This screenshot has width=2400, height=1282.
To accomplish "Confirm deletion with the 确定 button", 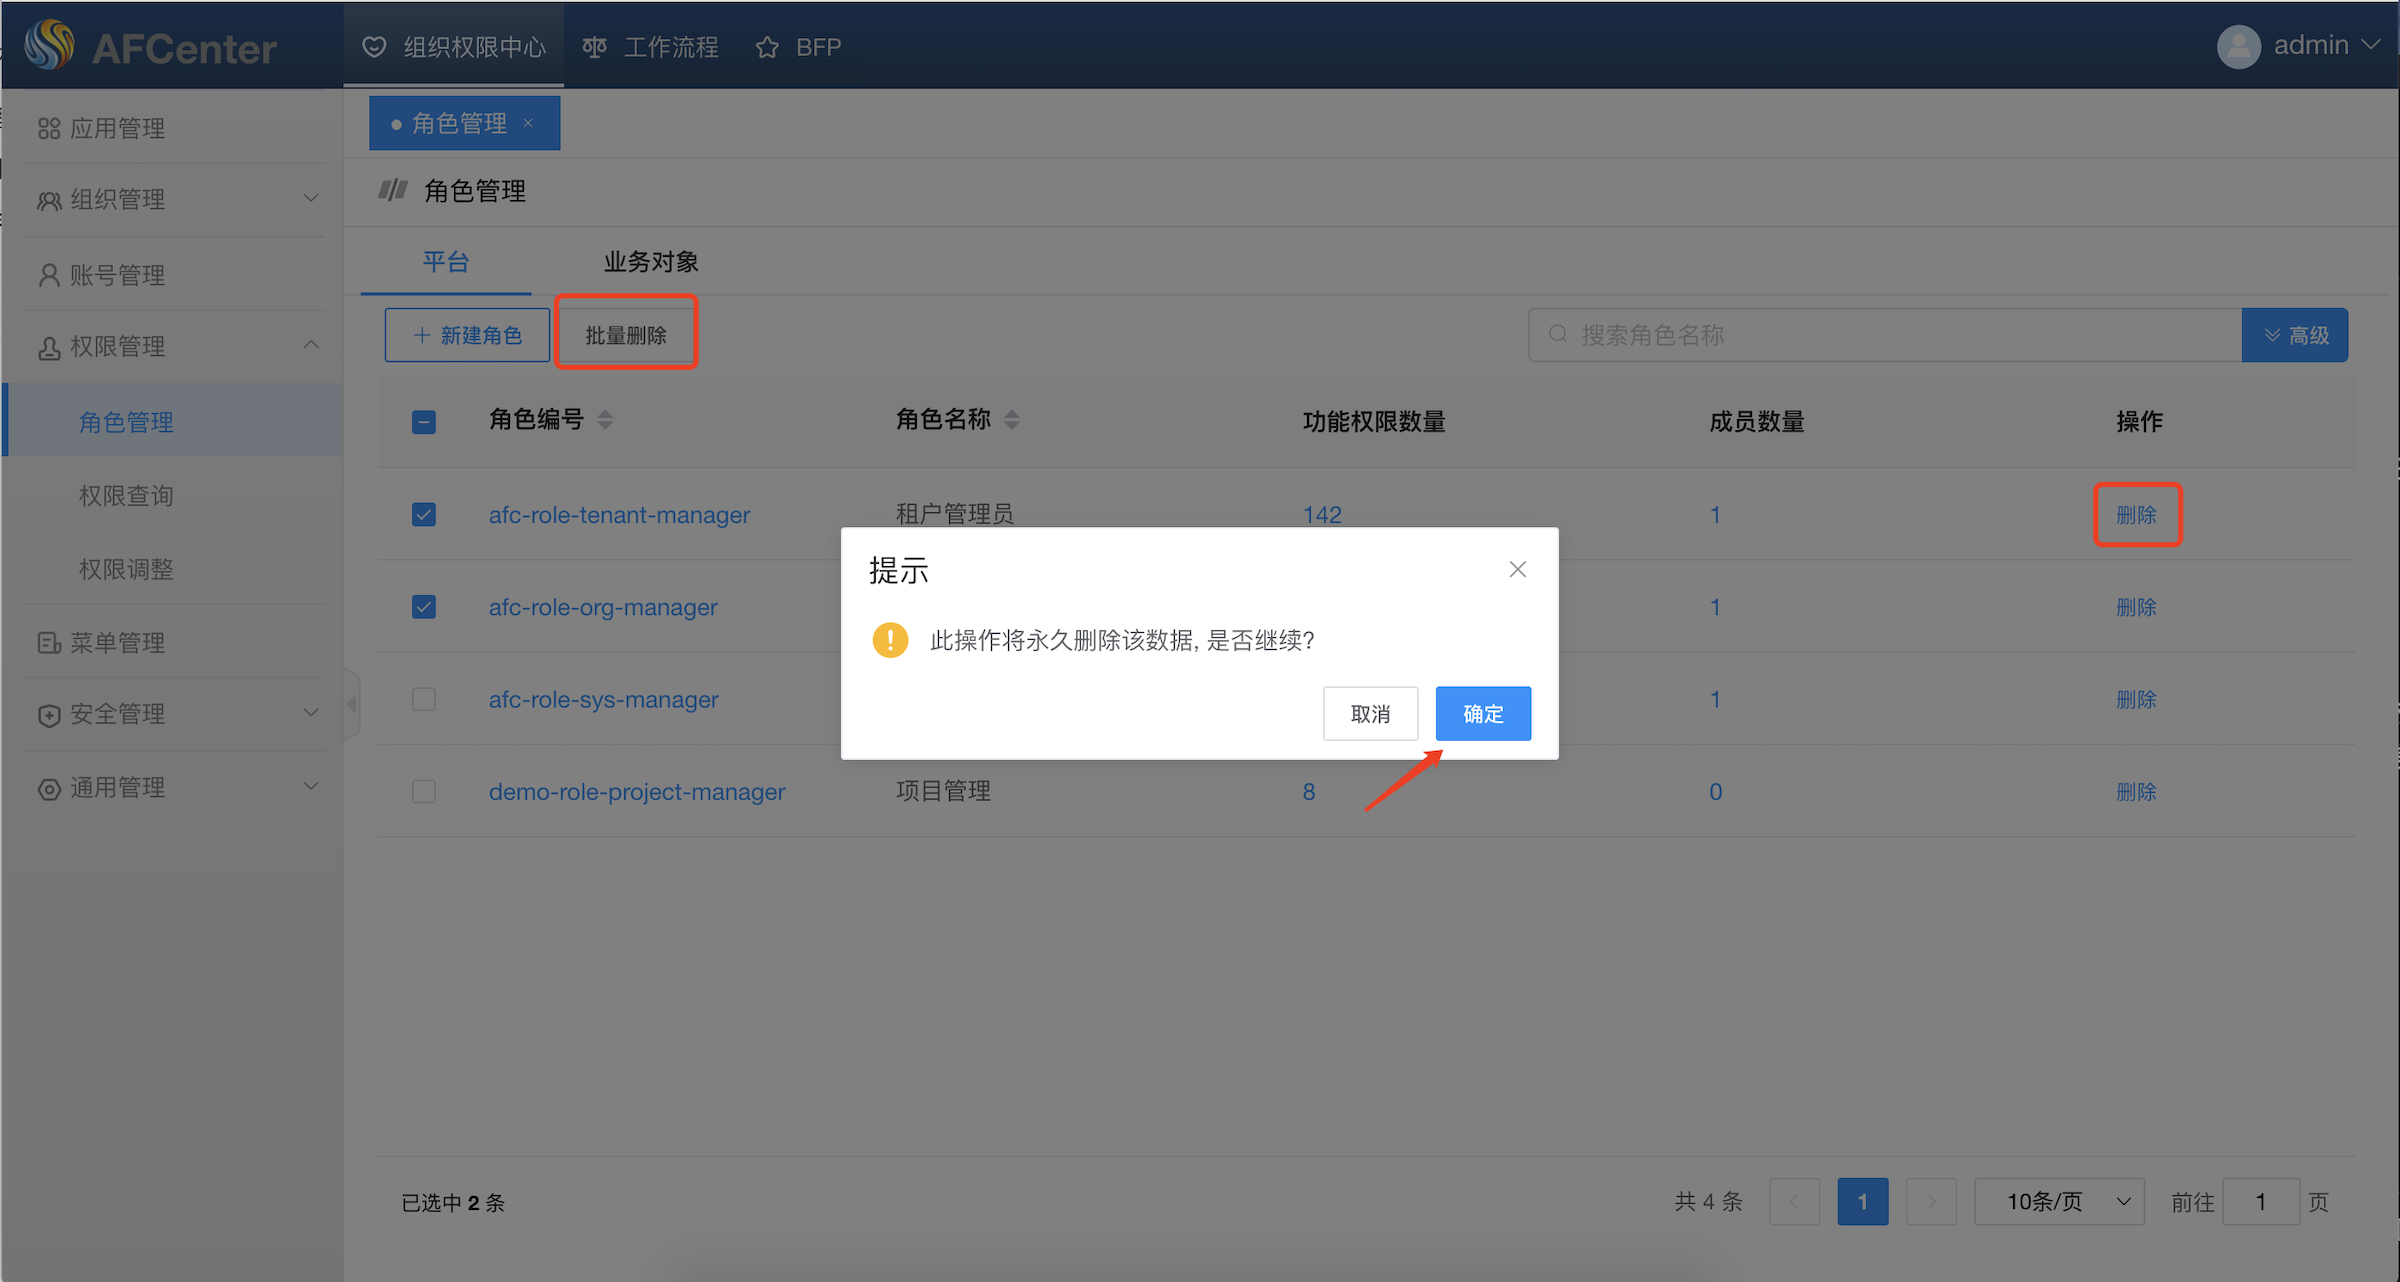I will [1482, 714].
